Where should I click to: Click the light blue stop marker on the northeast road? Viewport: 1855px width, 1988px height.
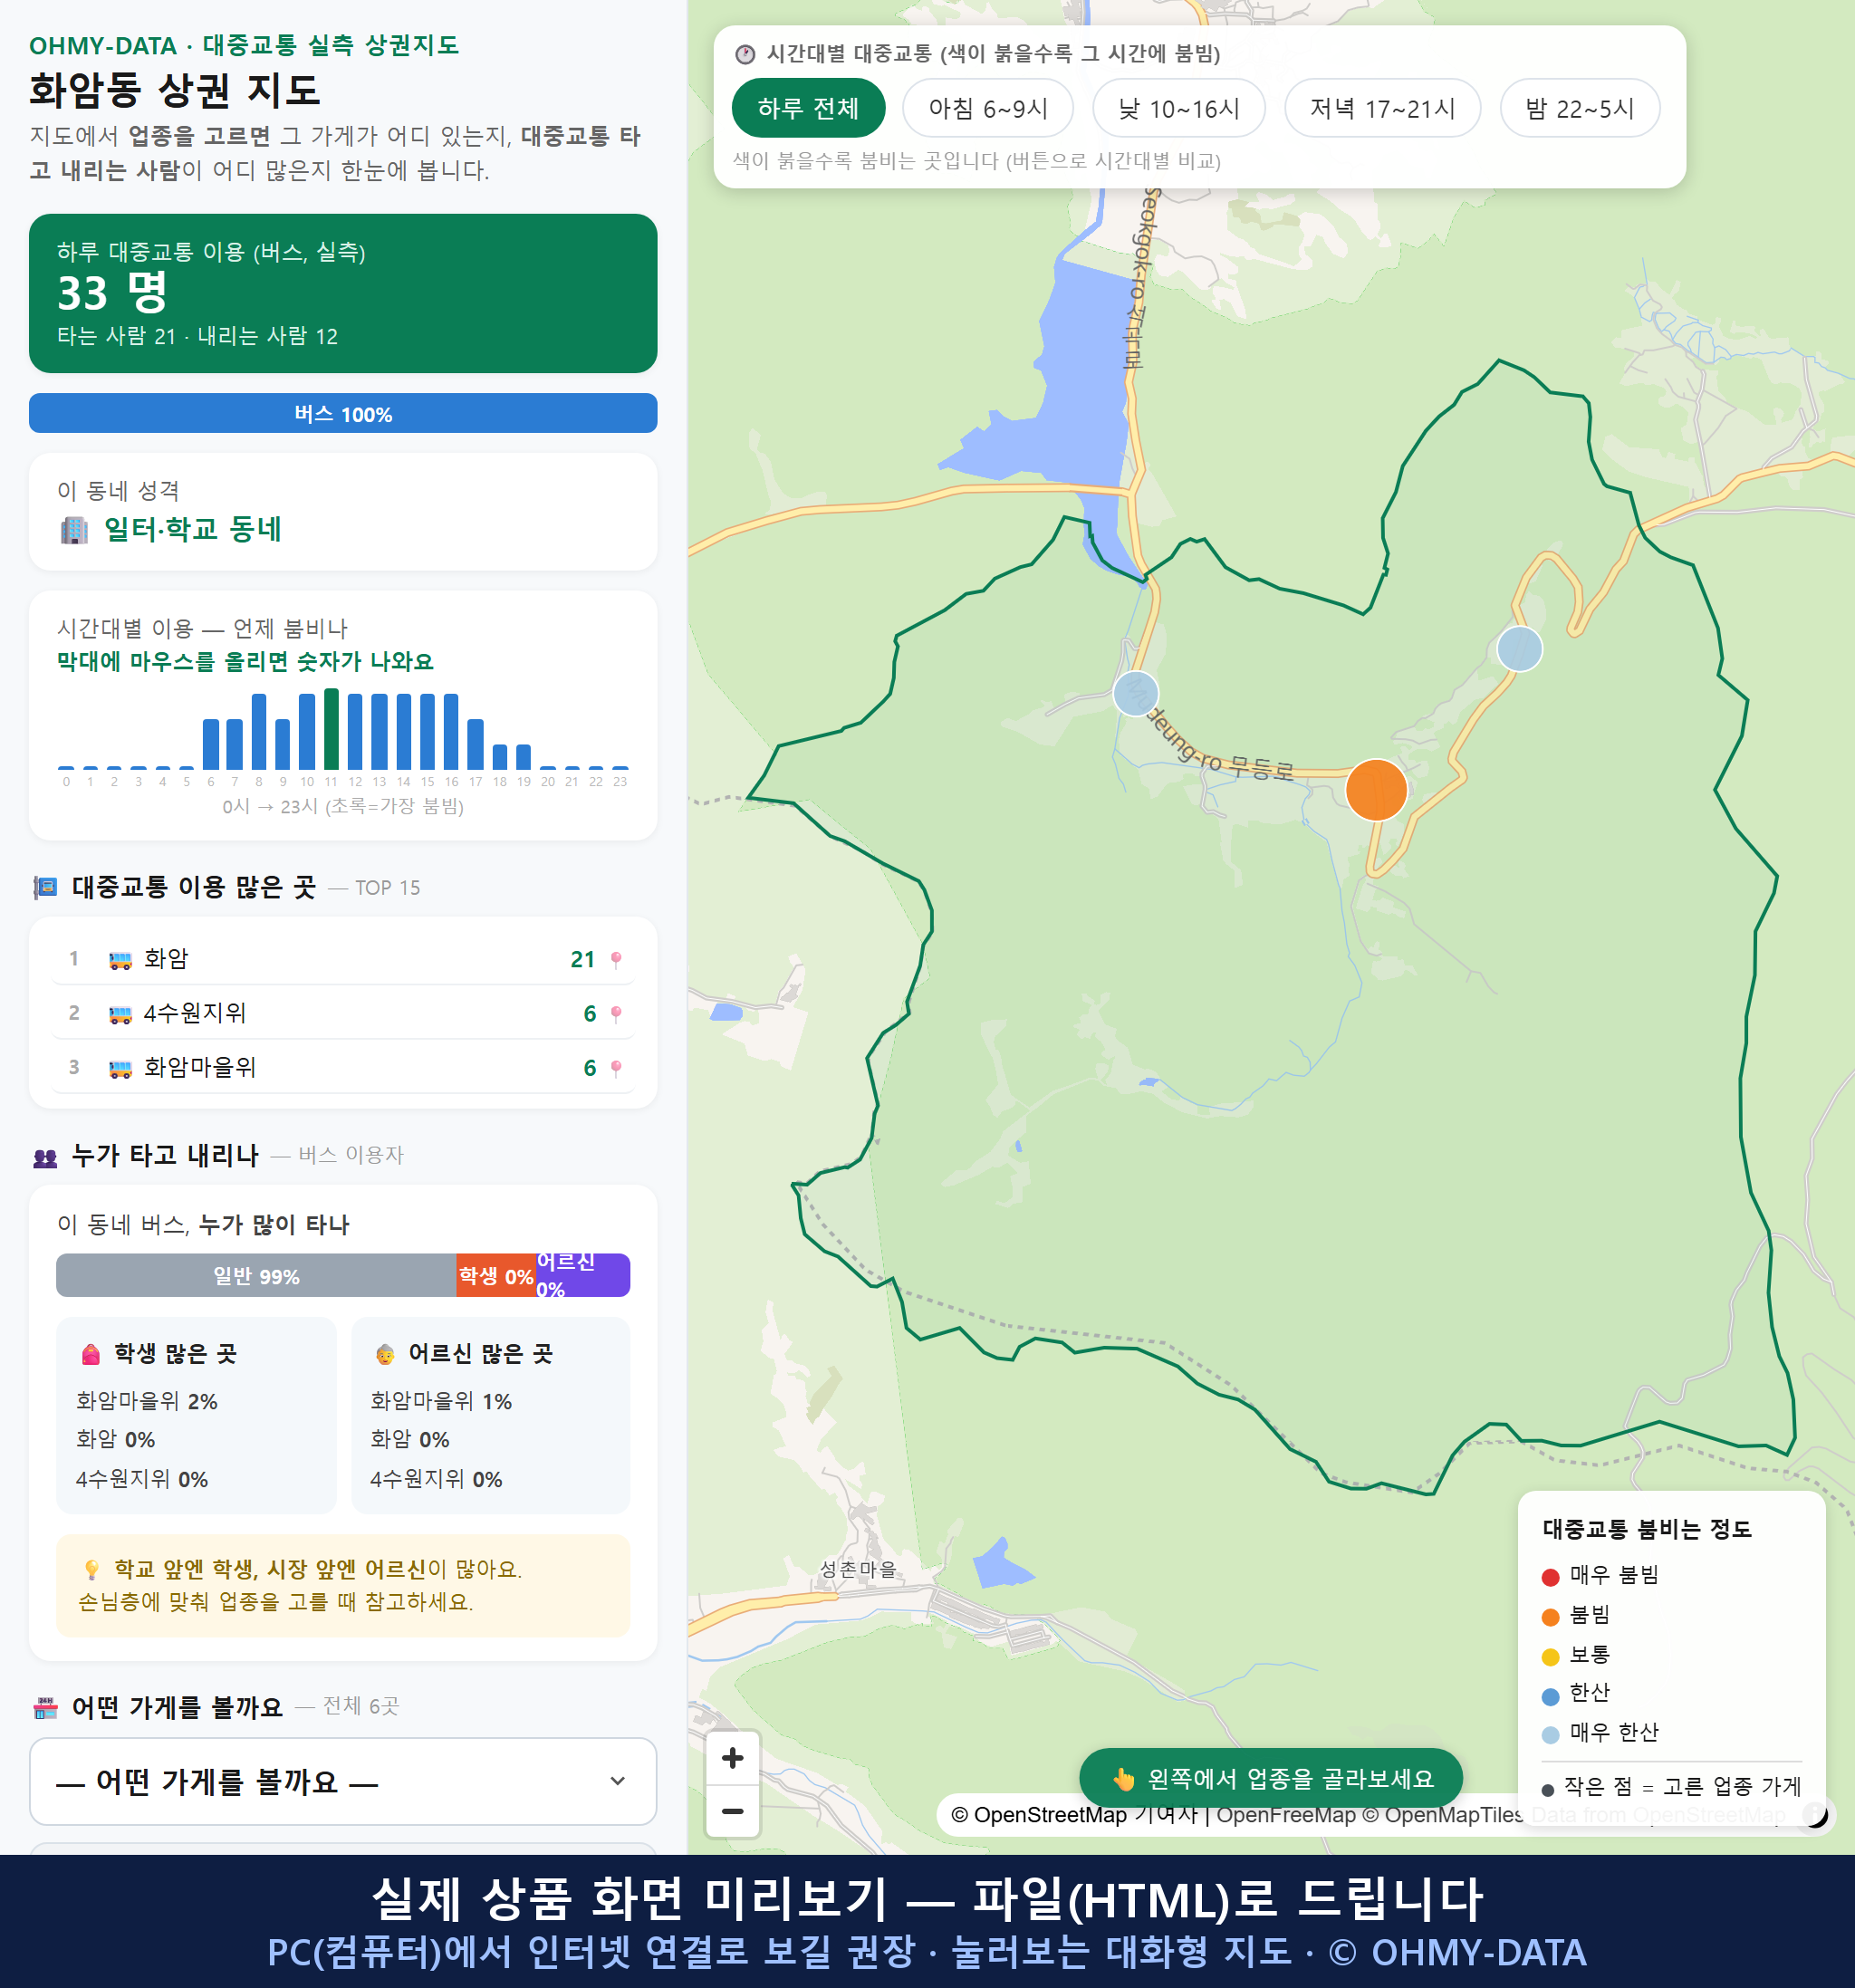pyautogui.click(x=1519, y=649)
